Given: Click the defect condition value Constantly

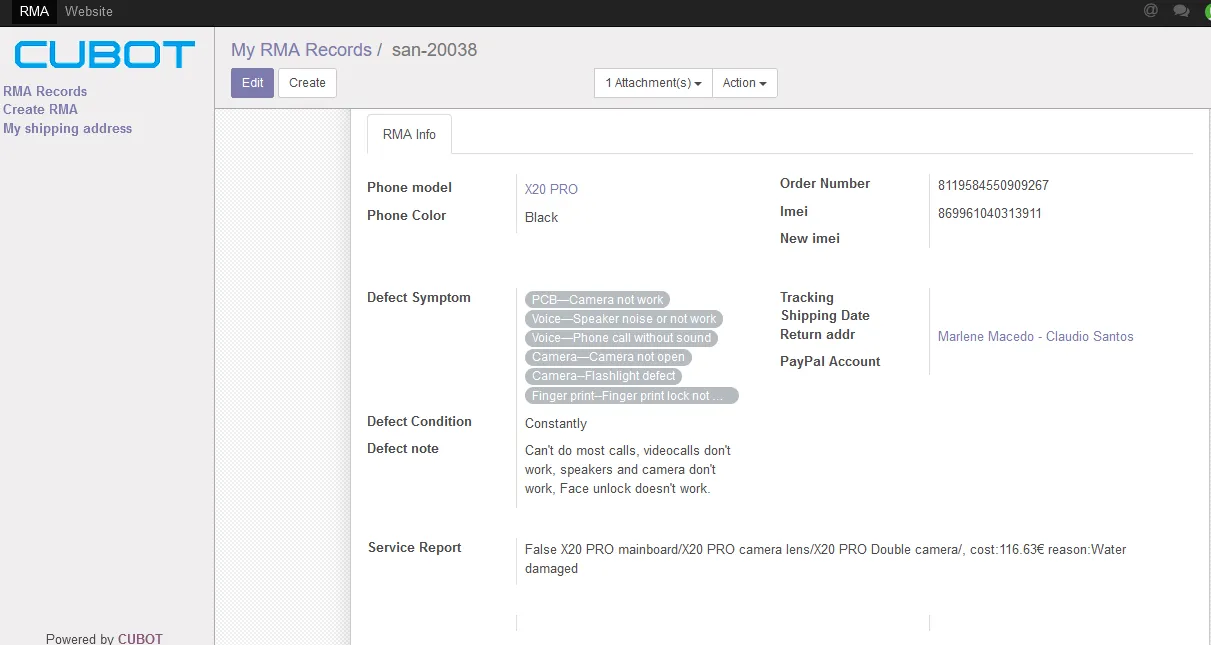Looking at the screenshot, I should pos(556,423).
